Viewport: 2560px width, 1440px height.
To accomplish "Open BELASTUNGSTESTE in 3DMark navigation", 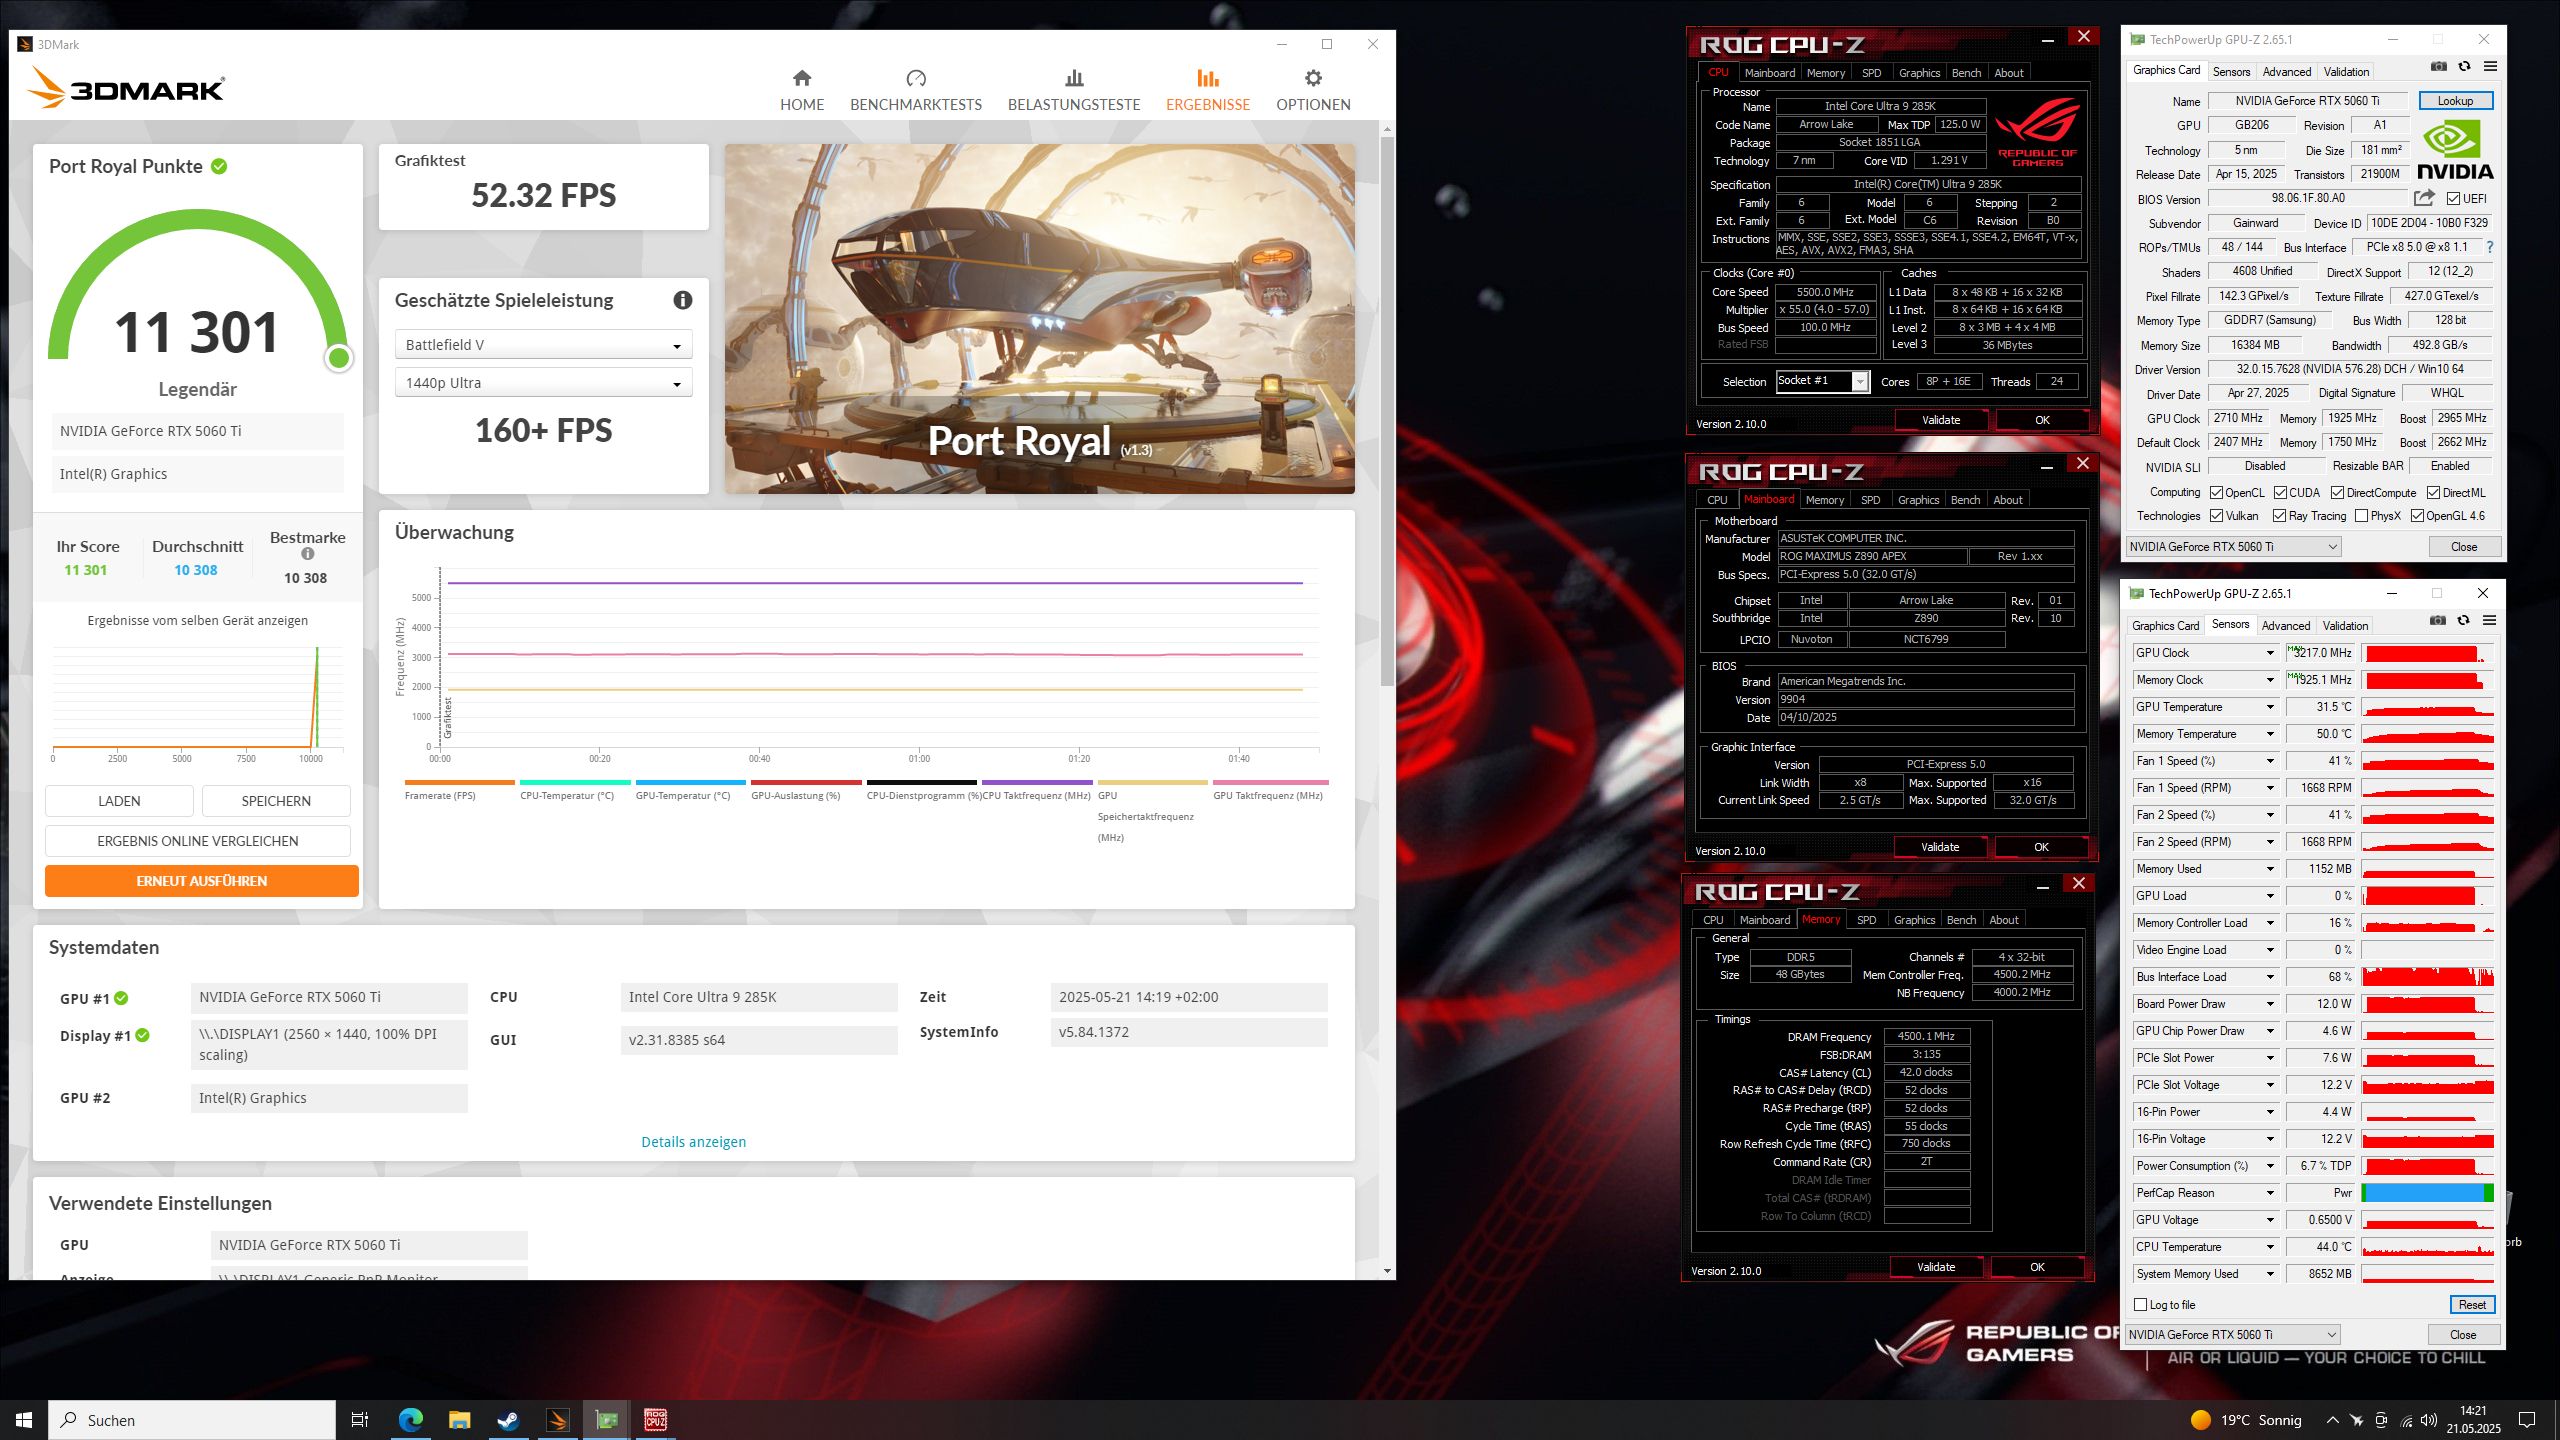I will pos(1074,90).
